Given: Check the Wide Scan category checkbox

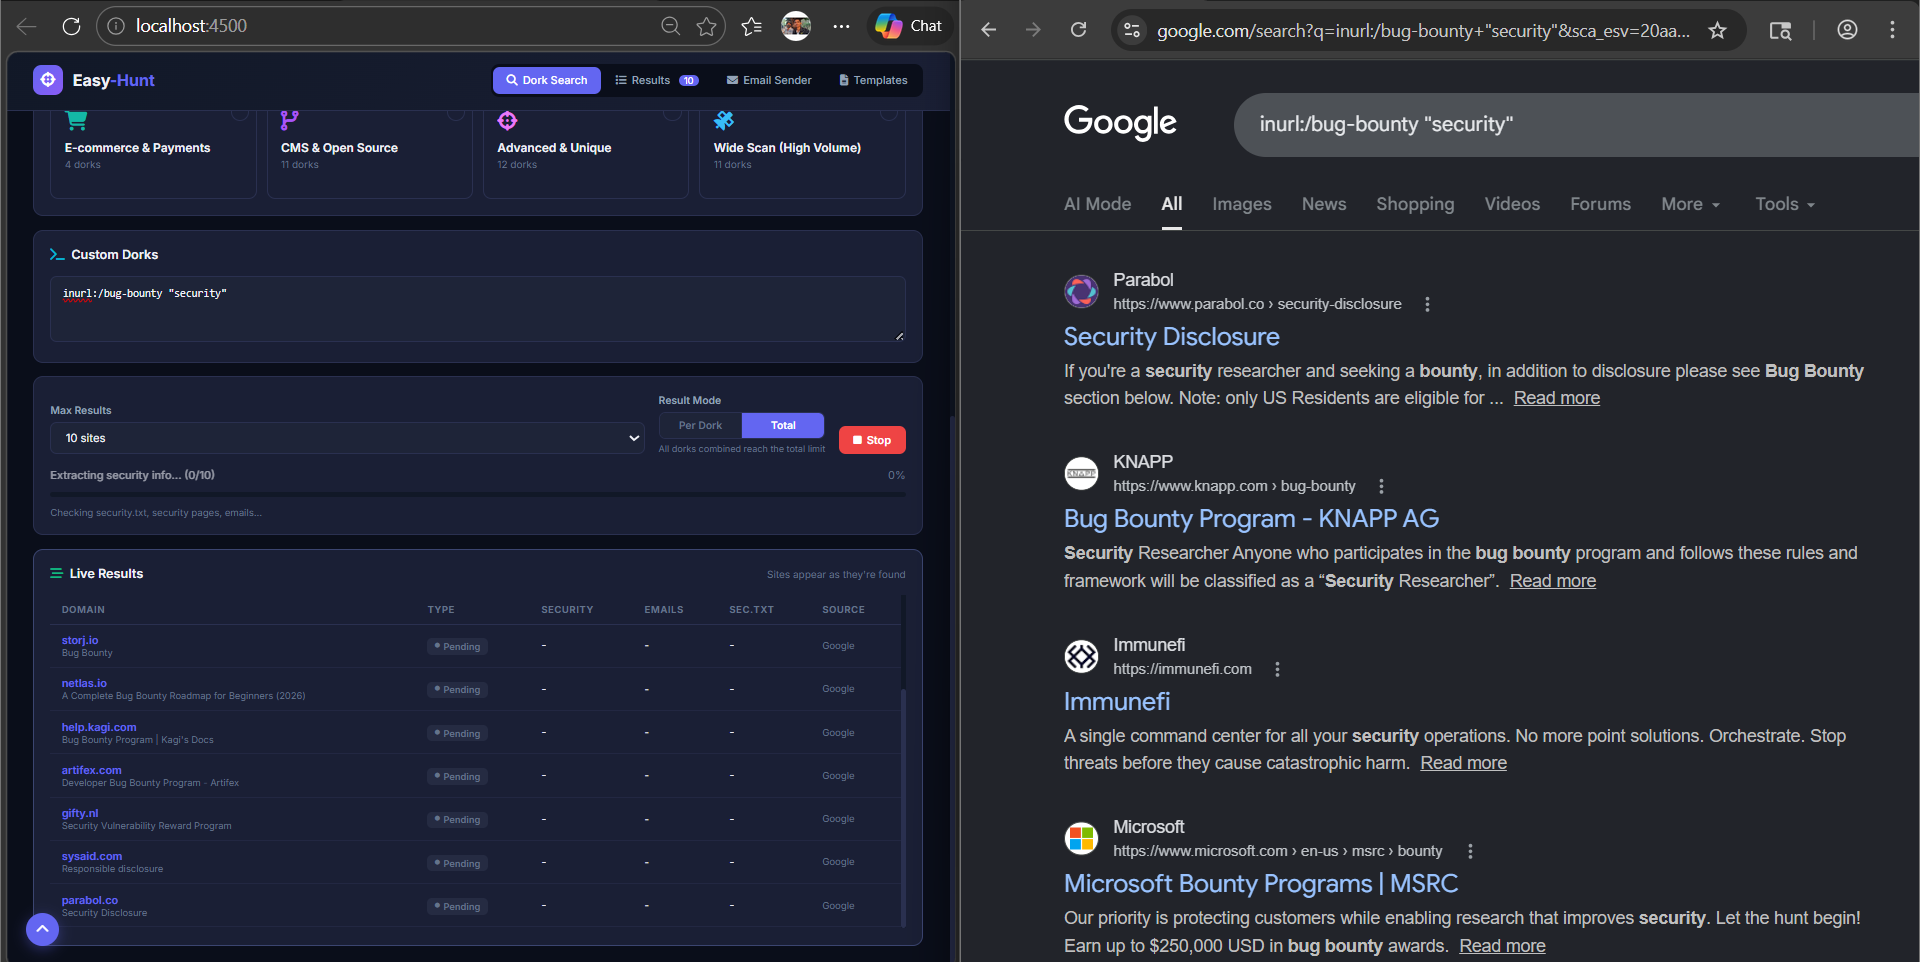Looking at the screenshot, I should coord(888,114).
